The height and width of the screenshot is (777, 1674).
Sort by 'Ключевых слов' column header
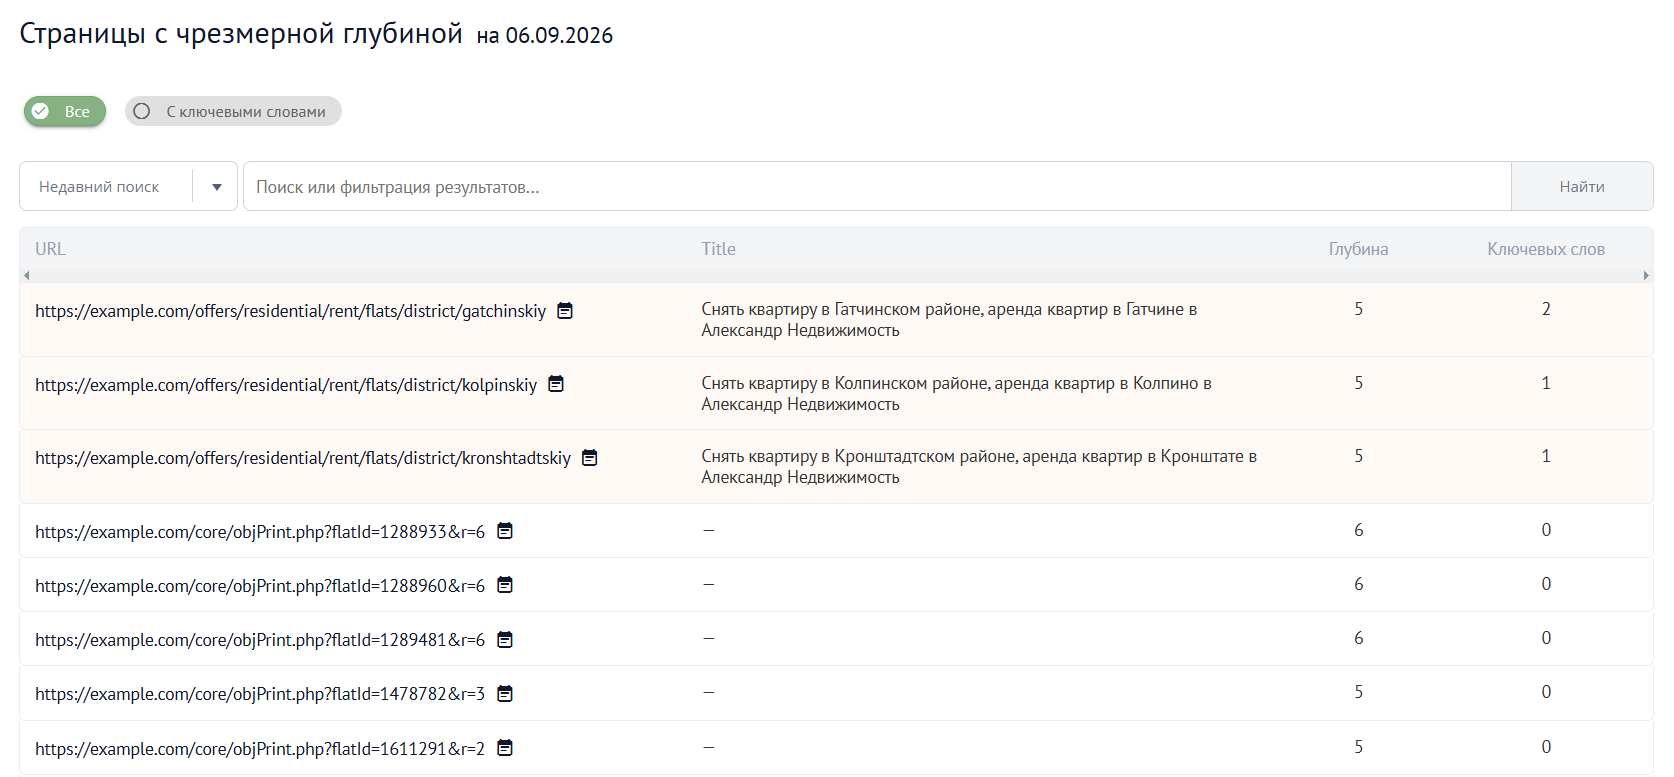(x=1546, y=249)
